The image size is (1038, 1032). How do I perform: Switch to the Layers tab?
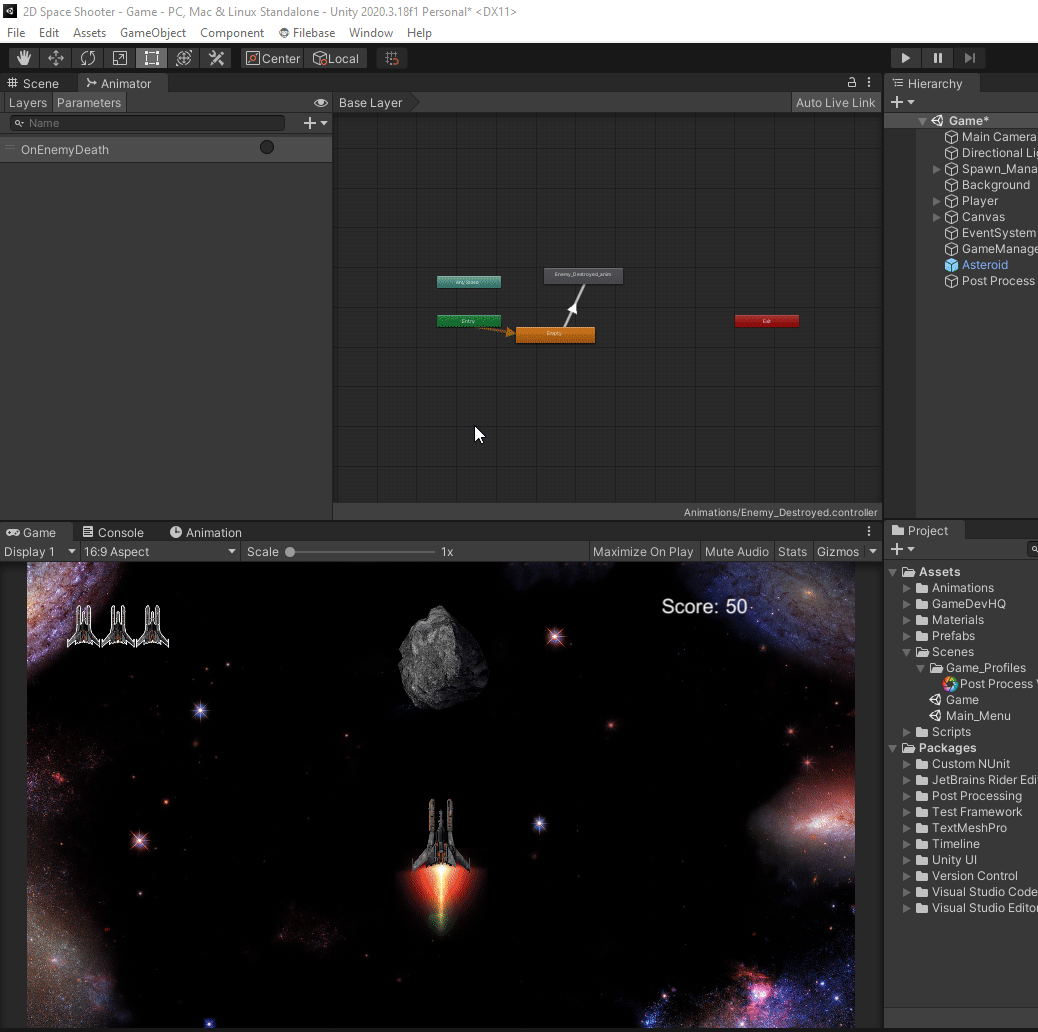pos(28,103)
